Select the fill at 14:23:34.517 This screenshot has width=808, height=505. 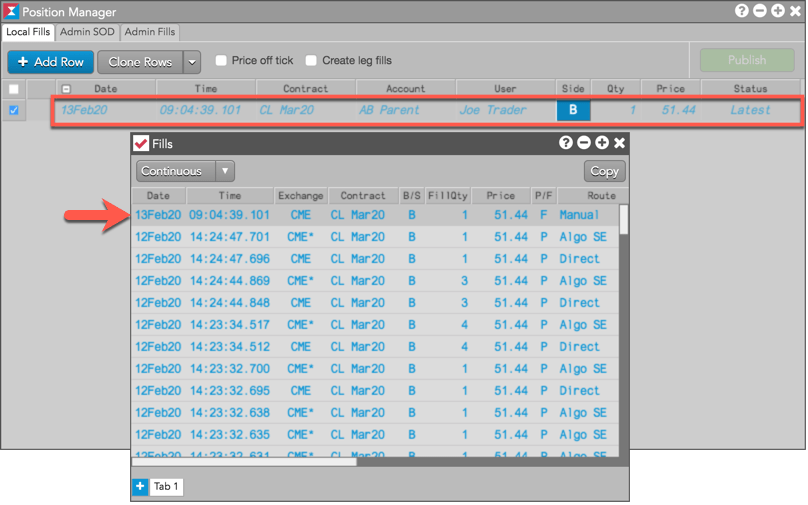(x=375, y=325)
